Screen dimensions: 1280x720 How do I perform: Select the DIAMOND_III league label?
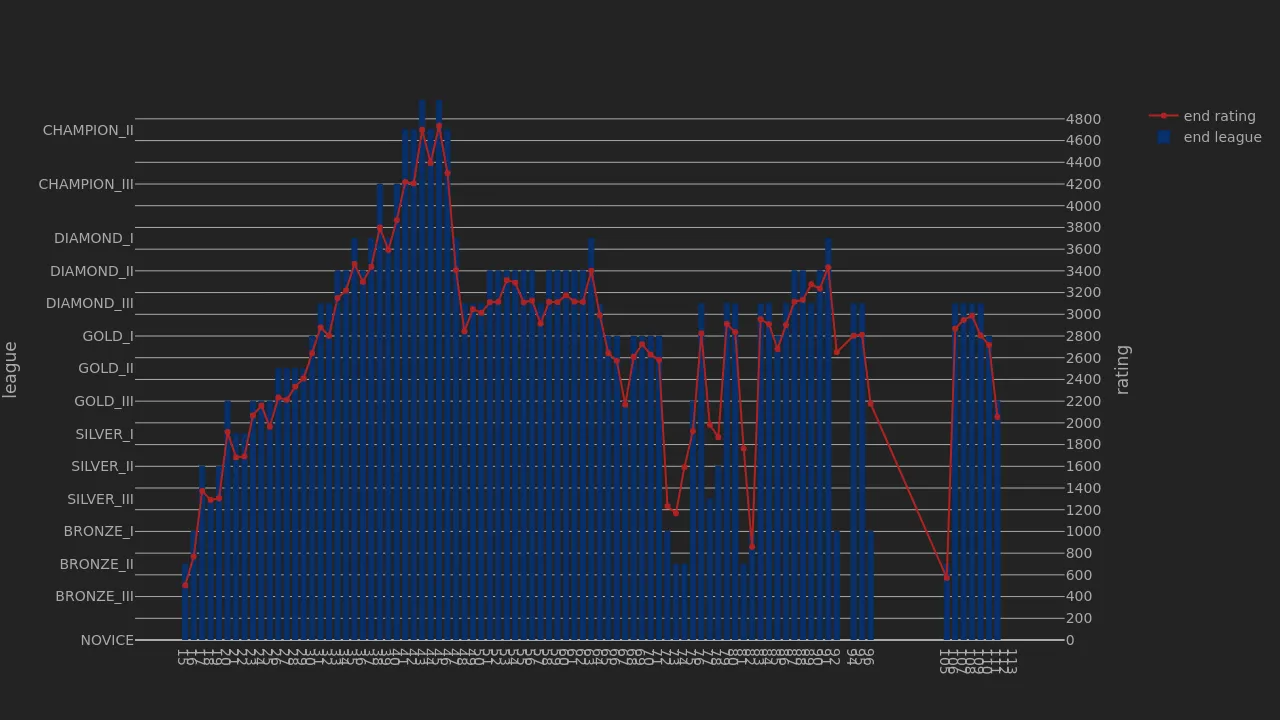pyautogui.click(x=90, y=303)
